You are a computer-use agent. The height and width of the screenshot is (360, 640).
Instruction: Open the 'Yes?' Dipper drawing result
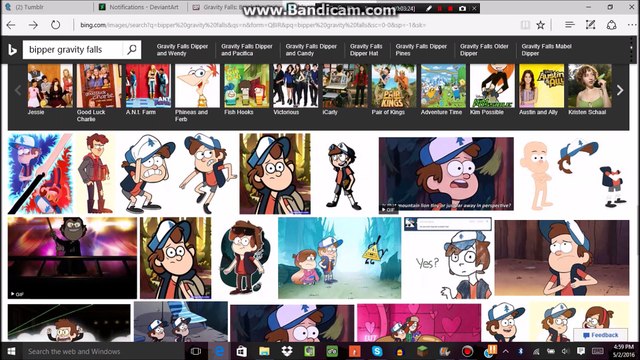[x=448, y=258]
